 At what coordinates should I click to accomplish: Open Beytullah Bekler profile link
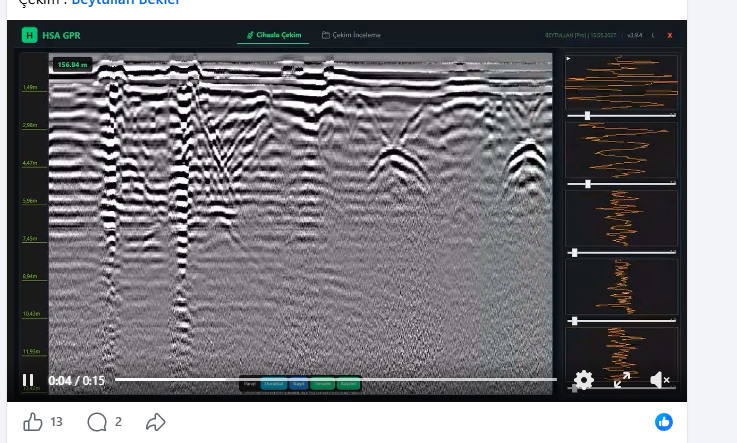click(126, 3)
